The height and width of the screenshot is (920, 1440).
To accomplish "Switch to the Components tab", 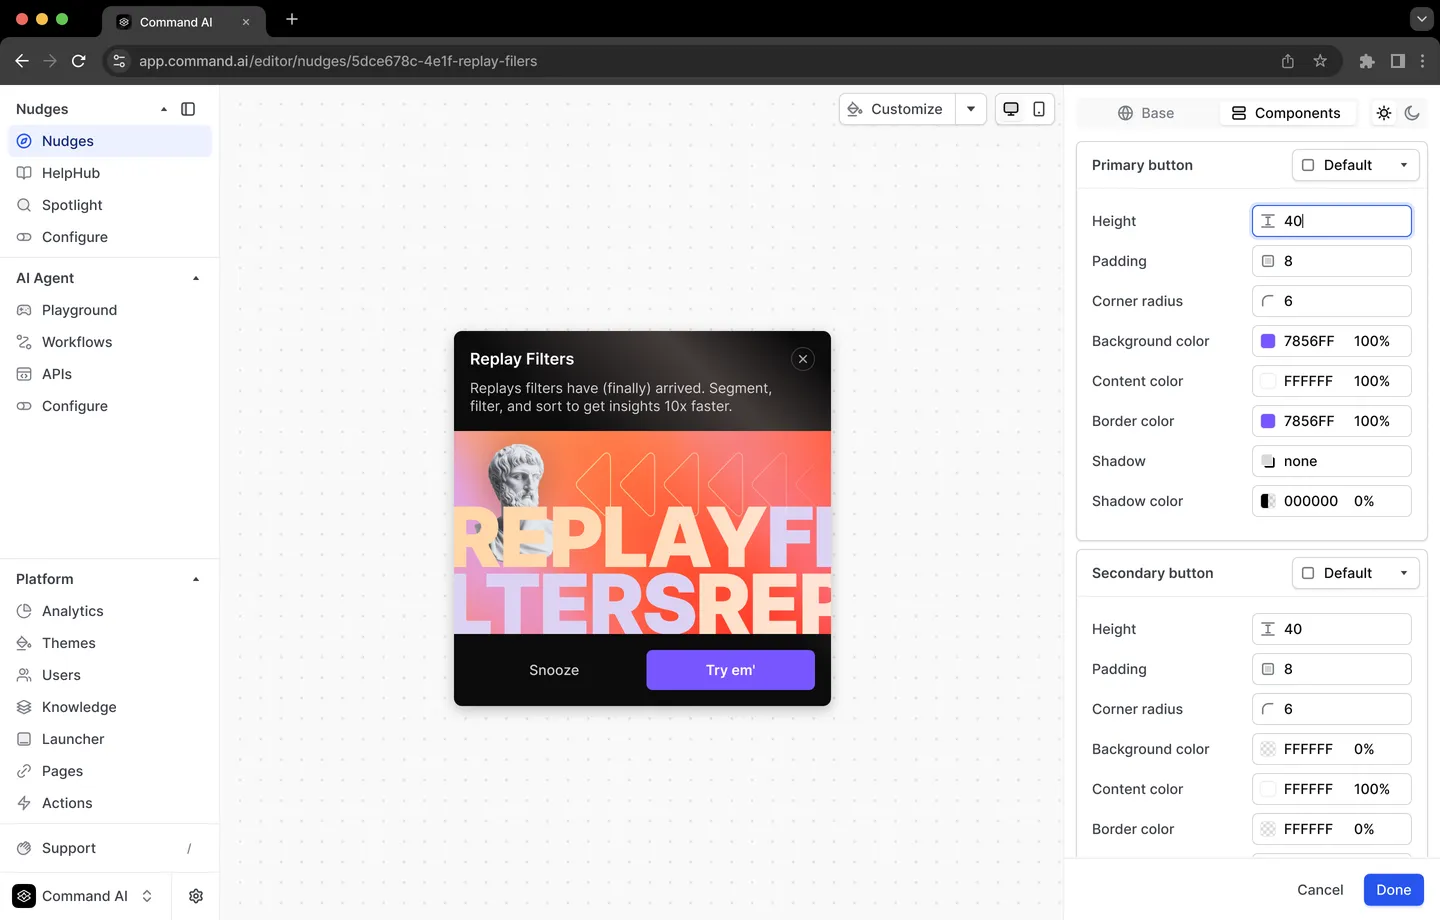I will [x=1286, y=113].
